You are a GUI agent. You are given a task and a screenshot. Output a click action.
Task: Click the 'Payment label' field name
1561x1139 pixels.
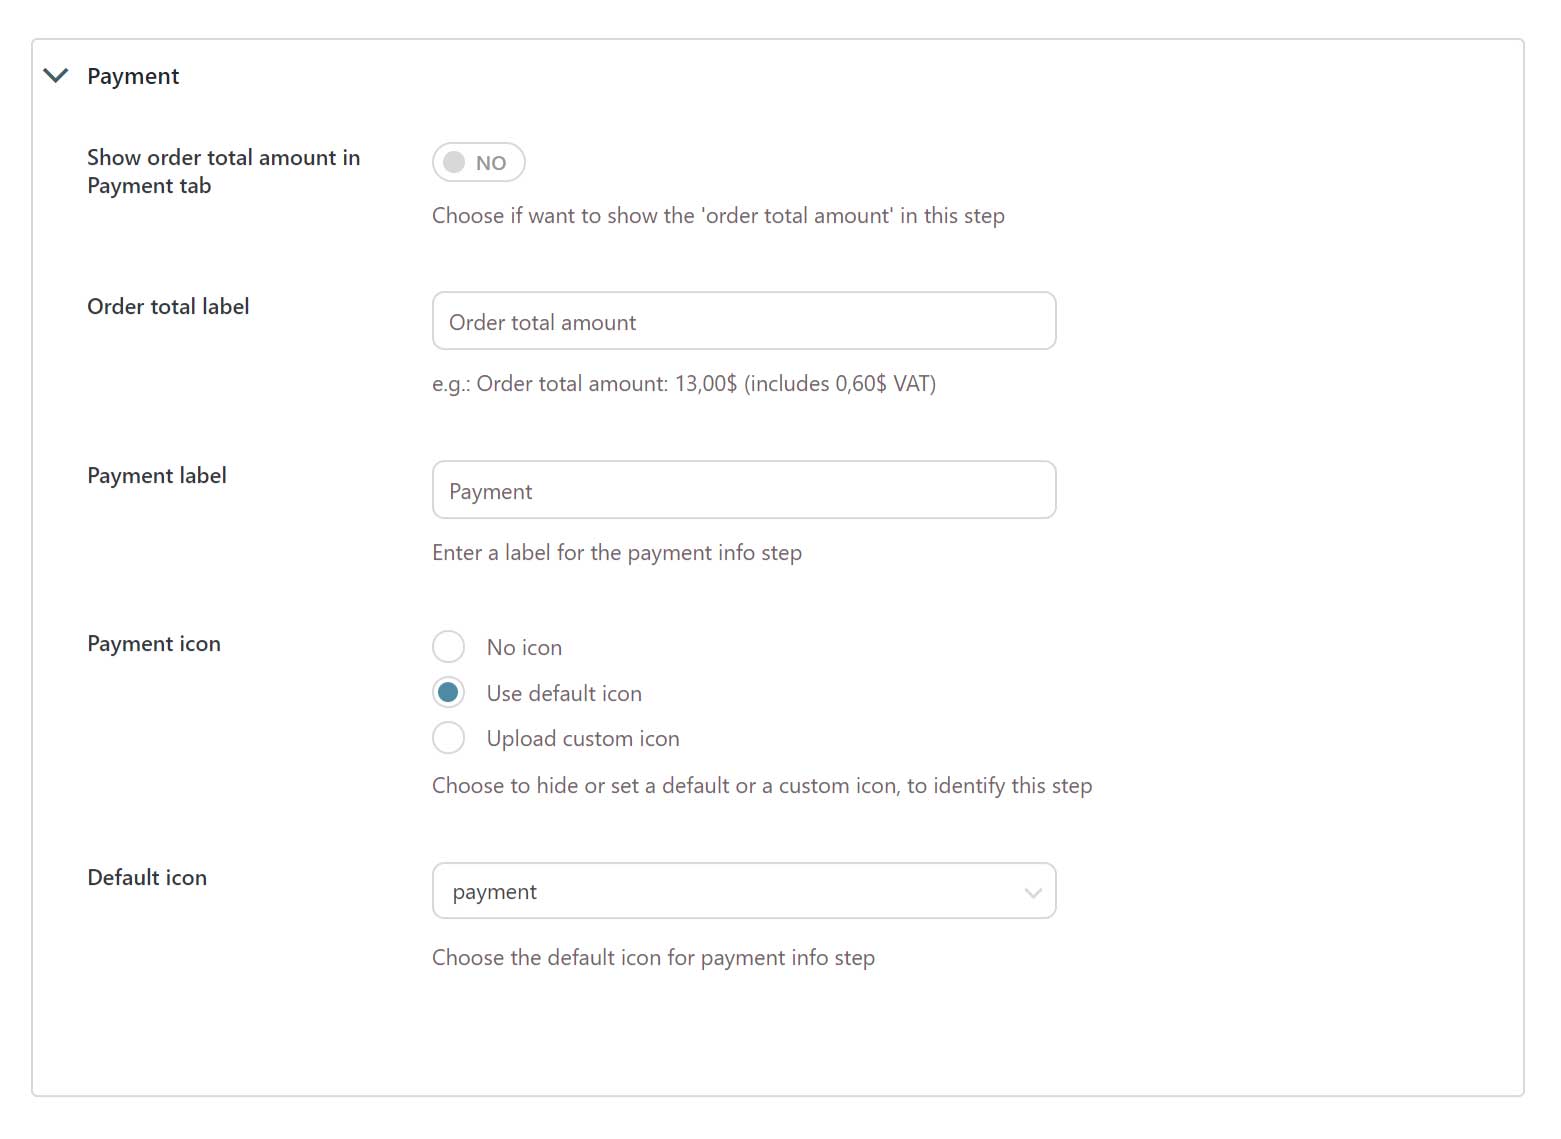click(157, 476)
